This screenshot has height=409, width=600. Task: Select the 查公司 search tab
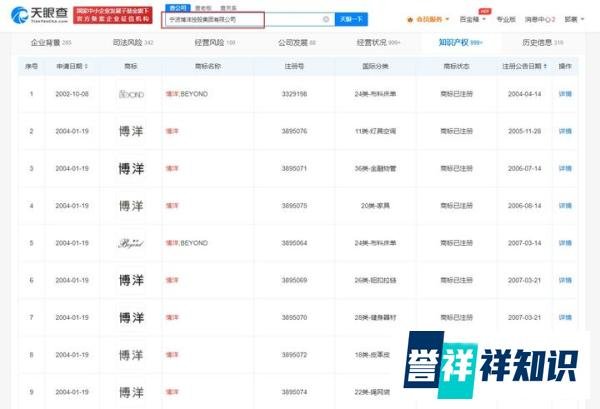pos(178,8)
